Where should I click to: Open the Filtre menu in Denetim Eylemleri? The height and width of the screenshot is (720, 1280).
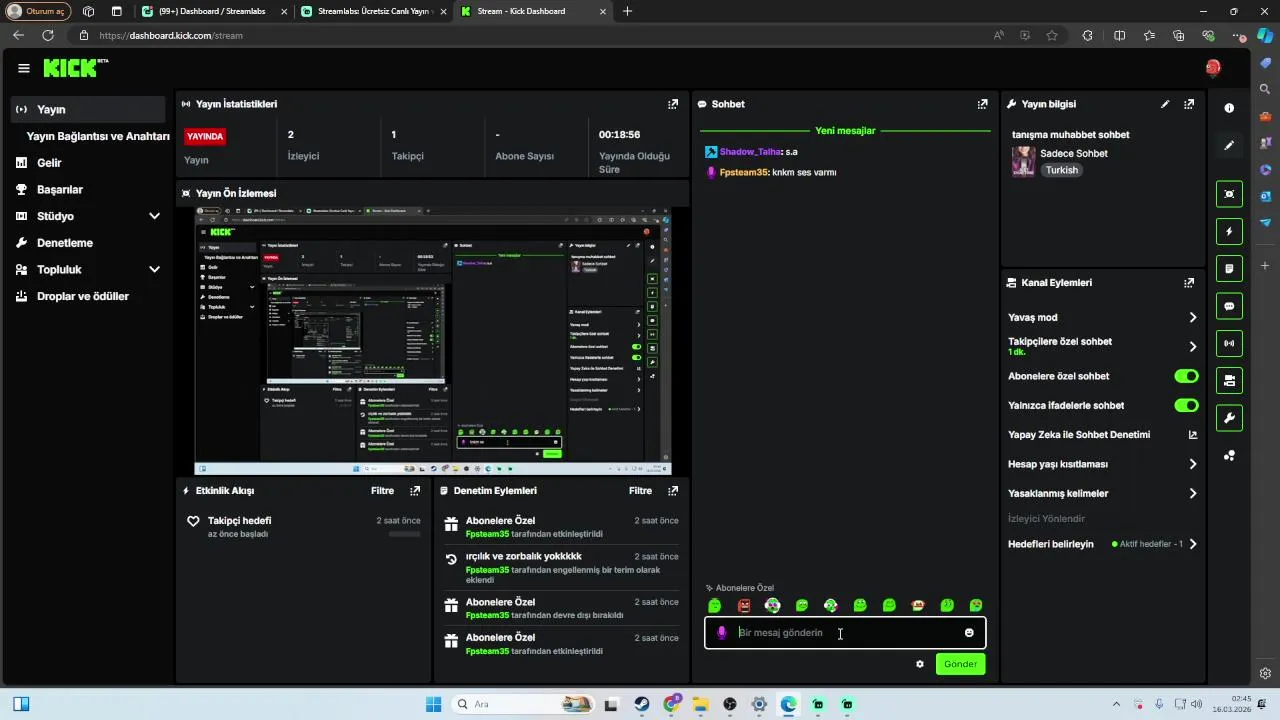640,491
